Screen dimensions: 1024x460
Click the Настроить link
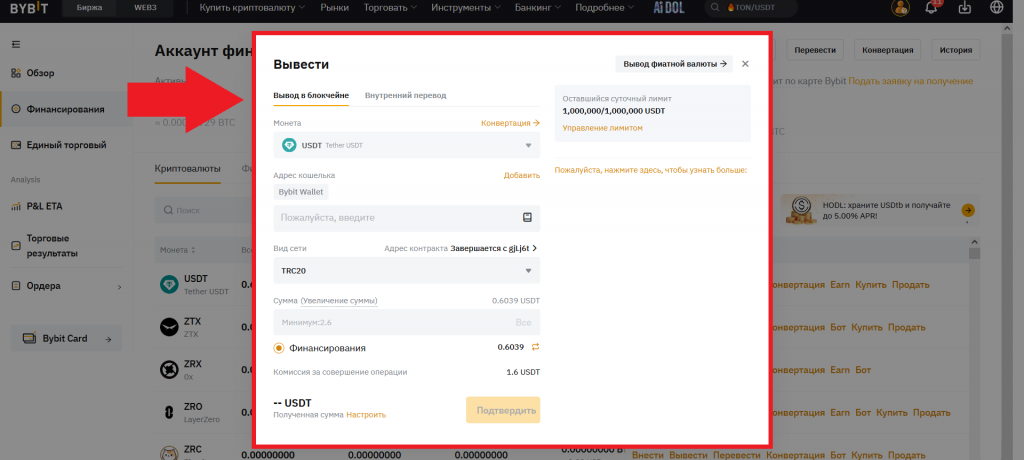[x=366, y=415]
